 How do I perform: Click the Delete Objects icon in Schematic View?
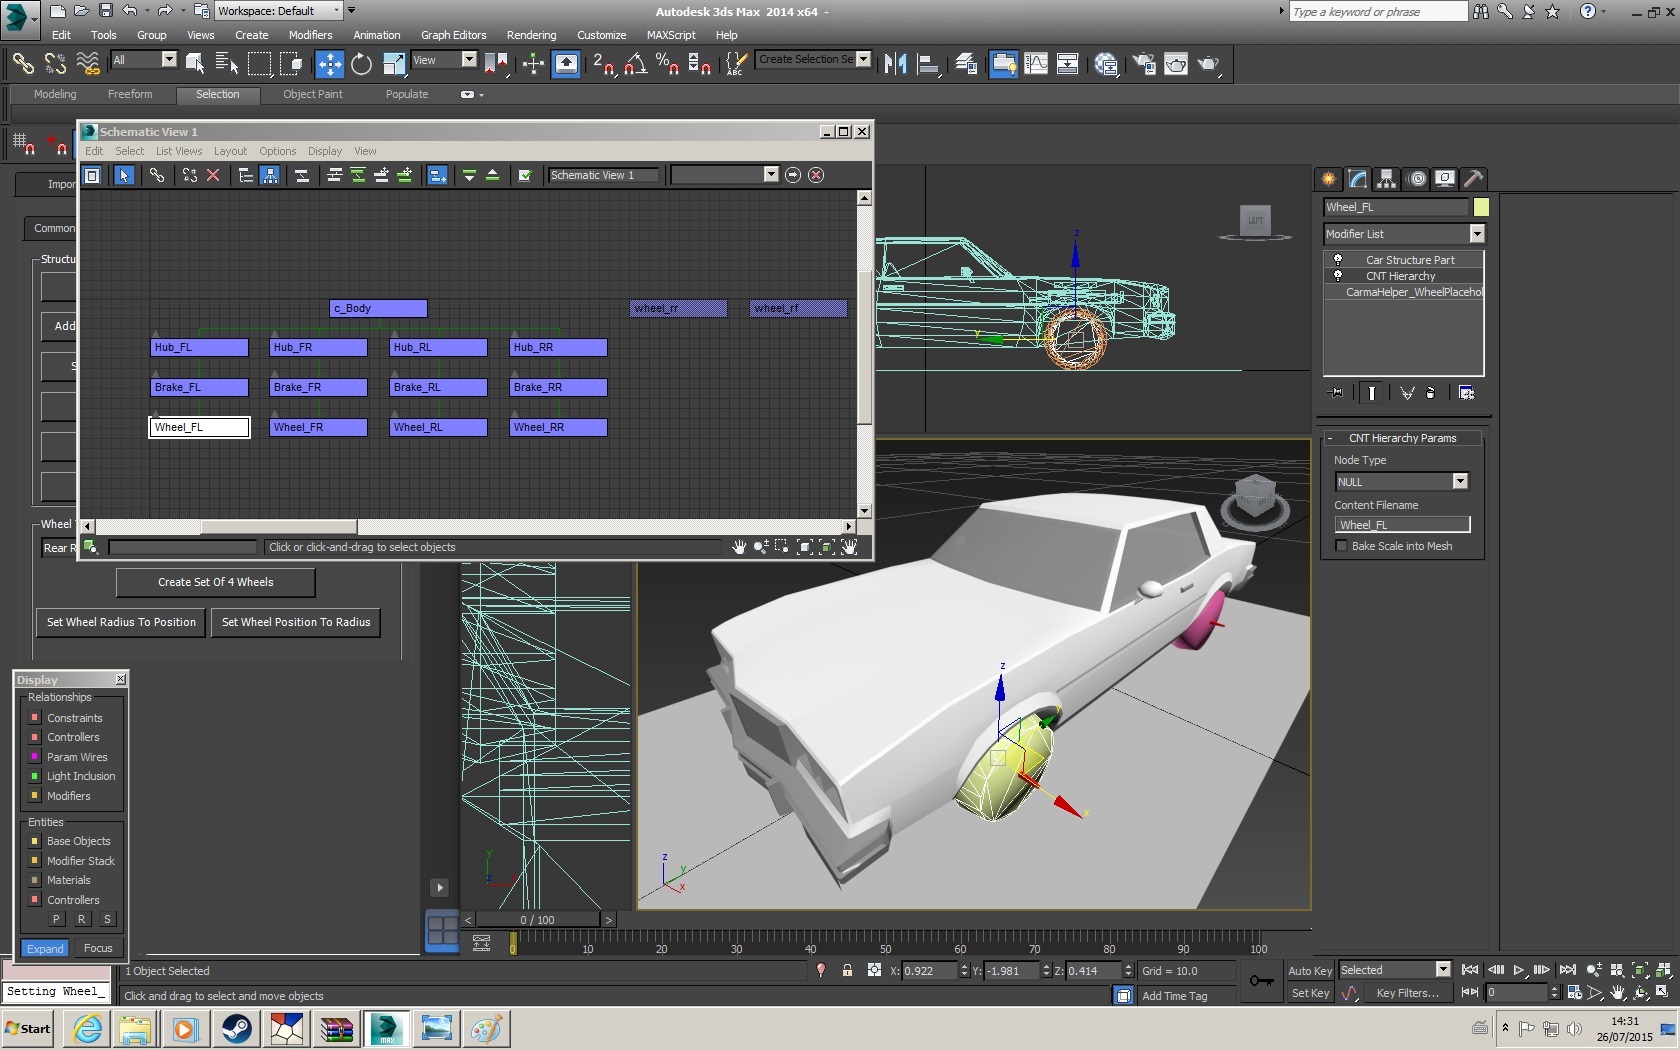(x=213, y=175)
